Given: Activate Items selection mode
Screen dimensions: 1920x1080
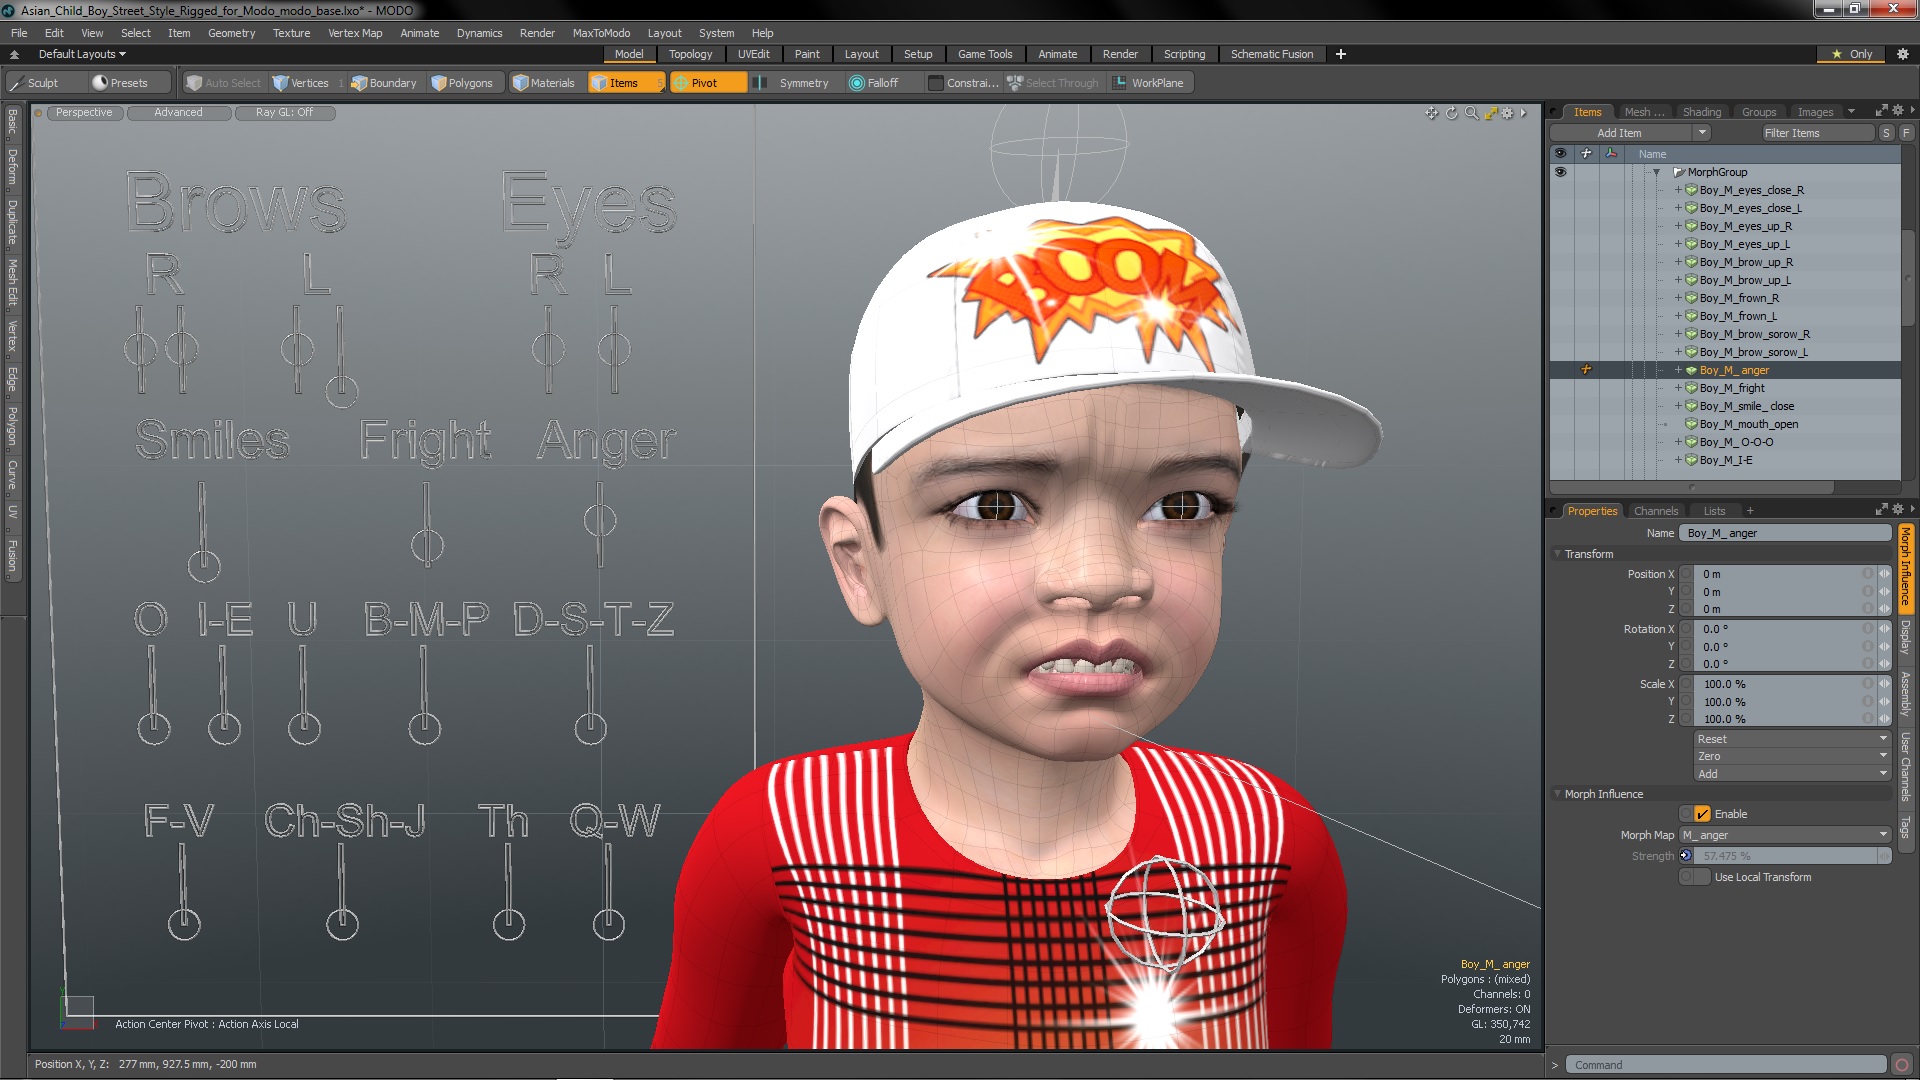Looking at the screenshot, I should click(625, 83).
